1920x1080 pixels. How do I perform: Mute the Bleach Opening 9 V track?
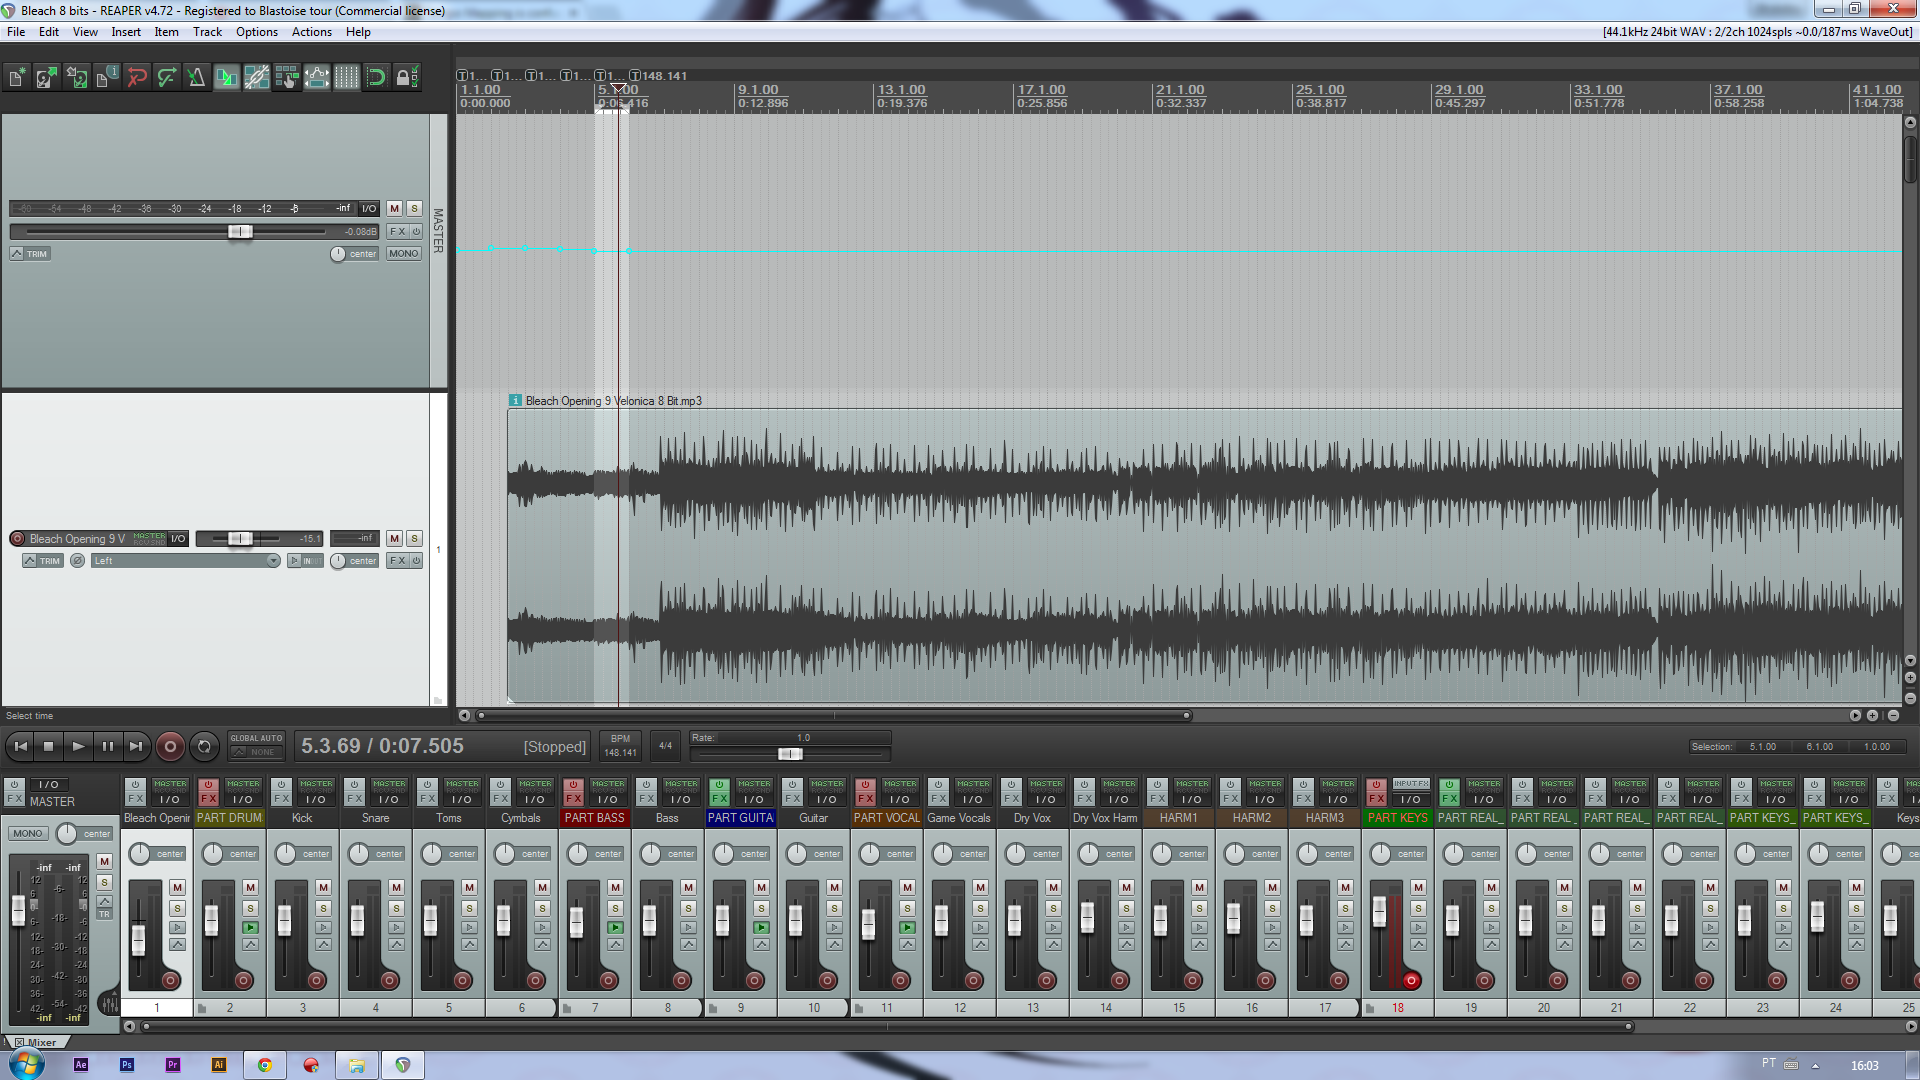click(394, 539)
